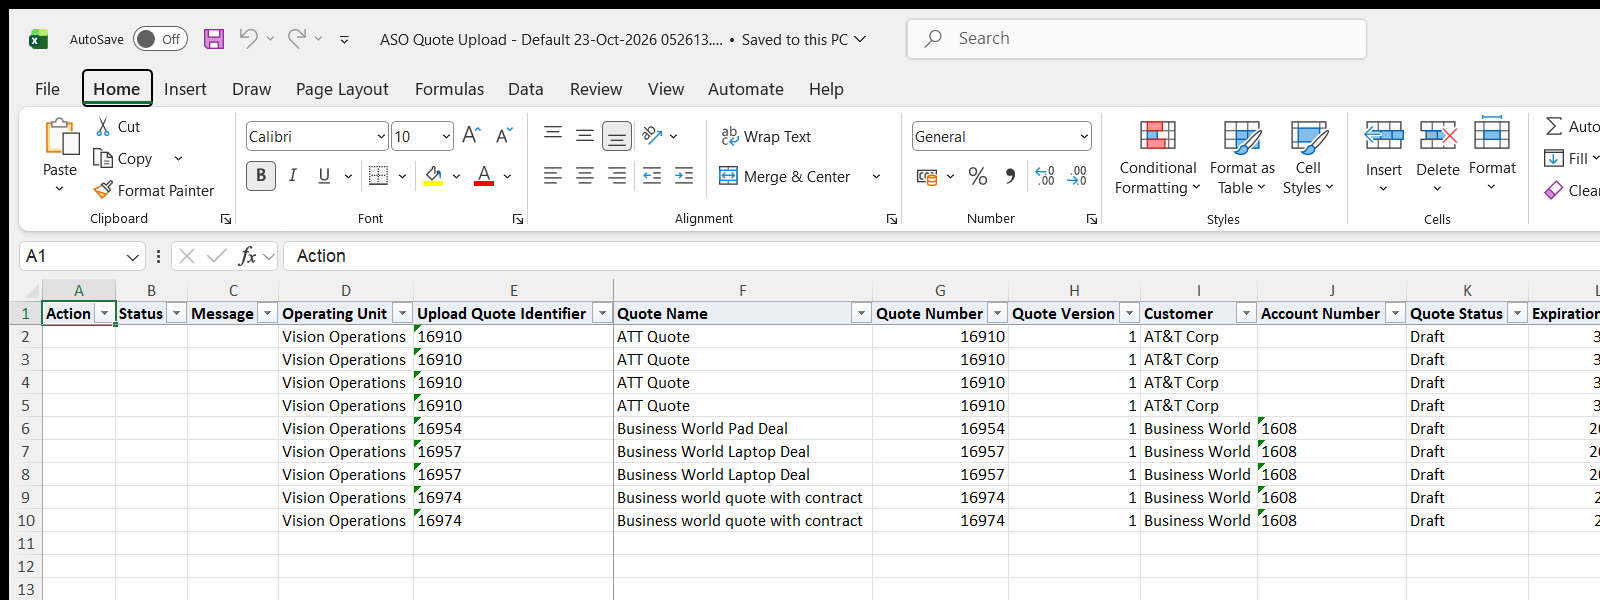
Task: Open the Quote Status filter dropdown
Action: (1517, 314)
